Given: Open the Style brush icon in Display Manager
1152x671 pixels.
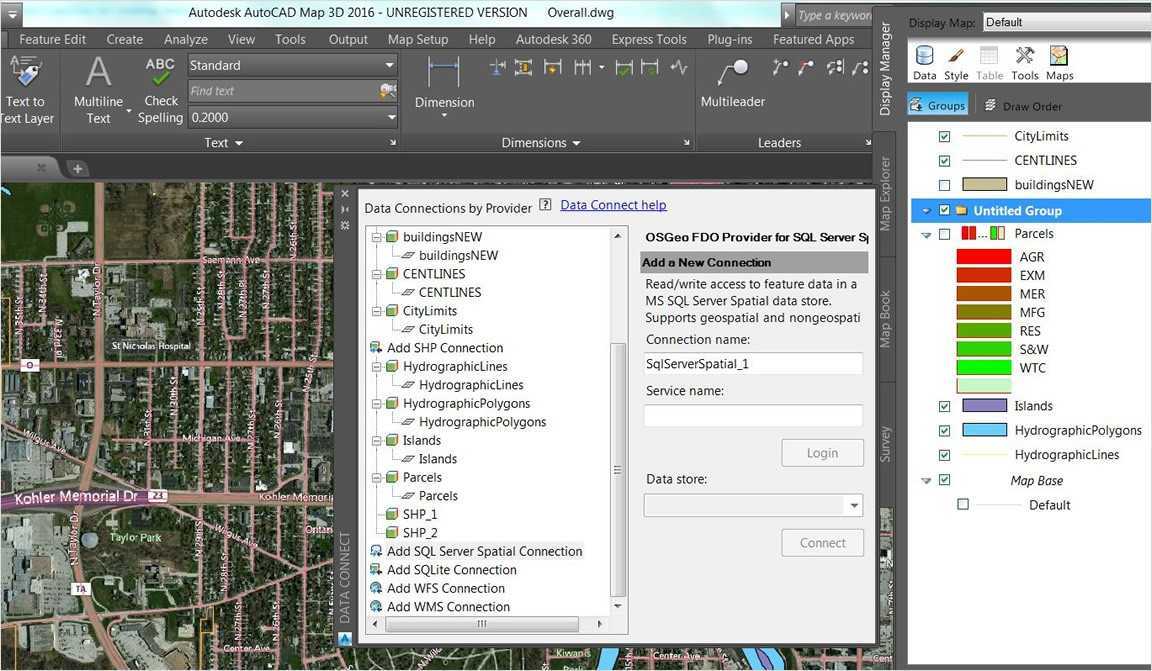Looking at the screenshot, I should 956,62.
